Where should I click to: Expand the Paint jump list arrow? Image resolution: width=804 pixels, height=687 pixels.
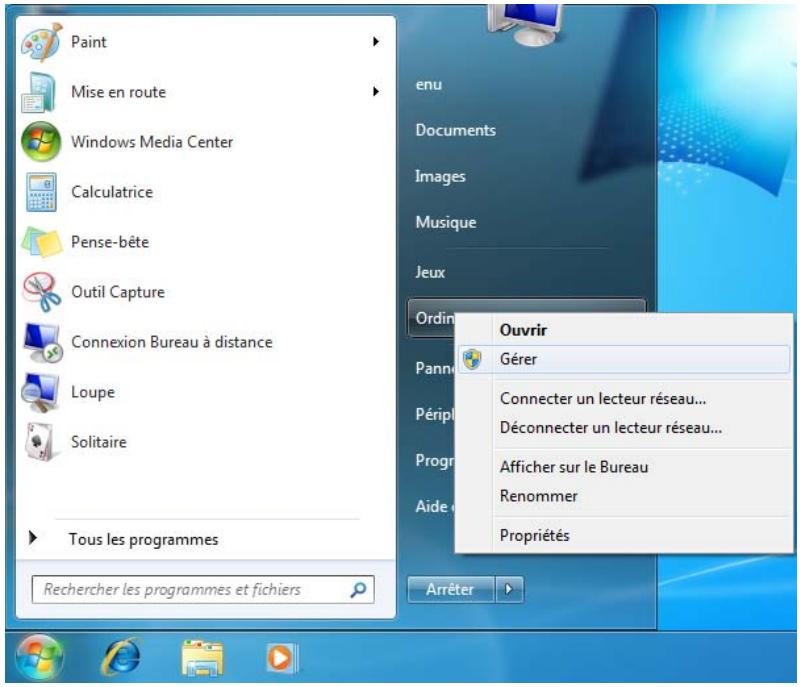pos(376,42)
